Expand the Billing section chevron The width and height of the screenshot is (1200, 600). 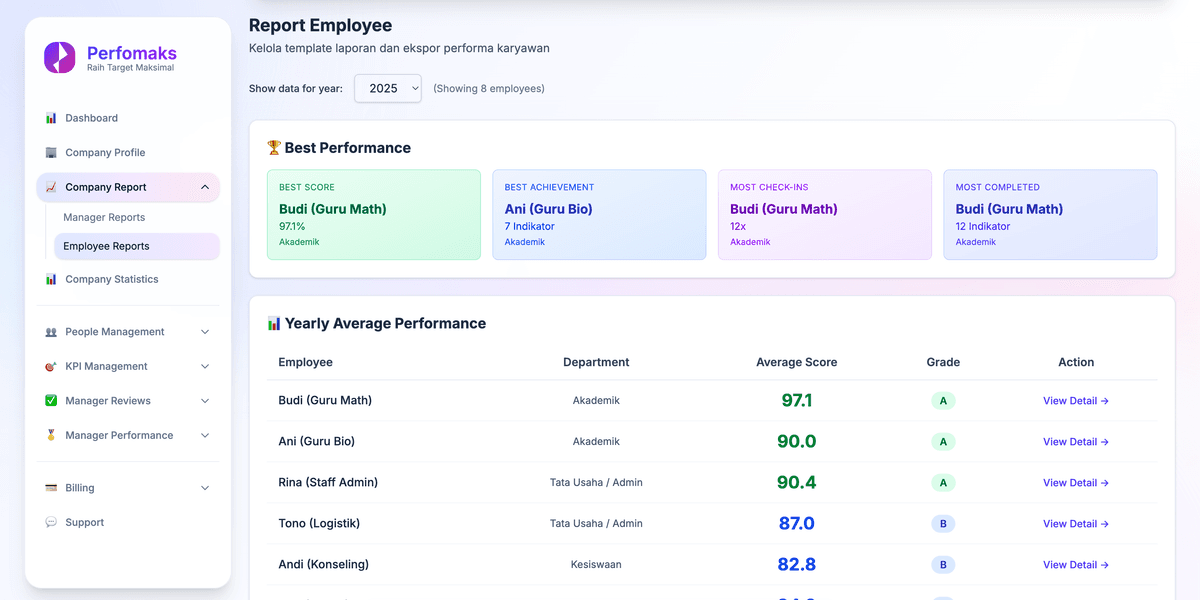[205, 488]
